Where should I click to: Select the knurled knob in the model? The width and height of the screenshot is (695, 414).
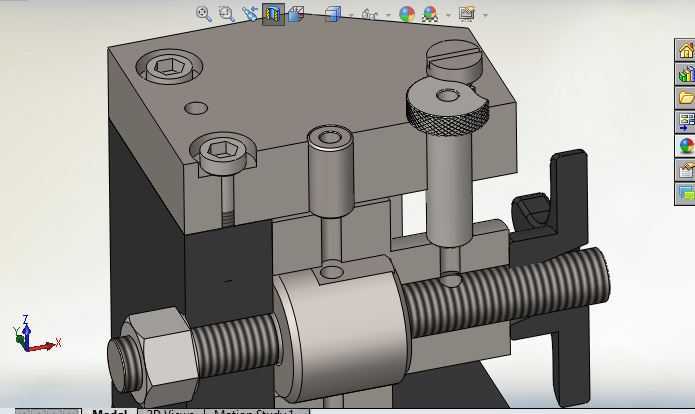448,107
